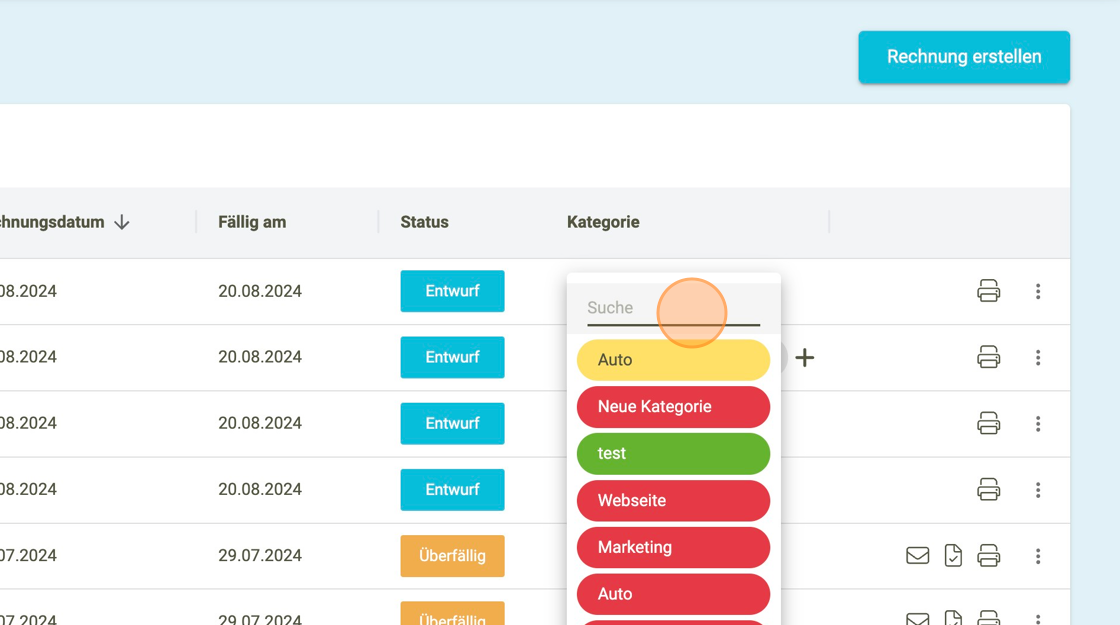The width and height of the screenshot is (1120, 625).
Task: Click the plus icon beside the category dropdown
Action: pyautogui.click(x=804, y=358)
